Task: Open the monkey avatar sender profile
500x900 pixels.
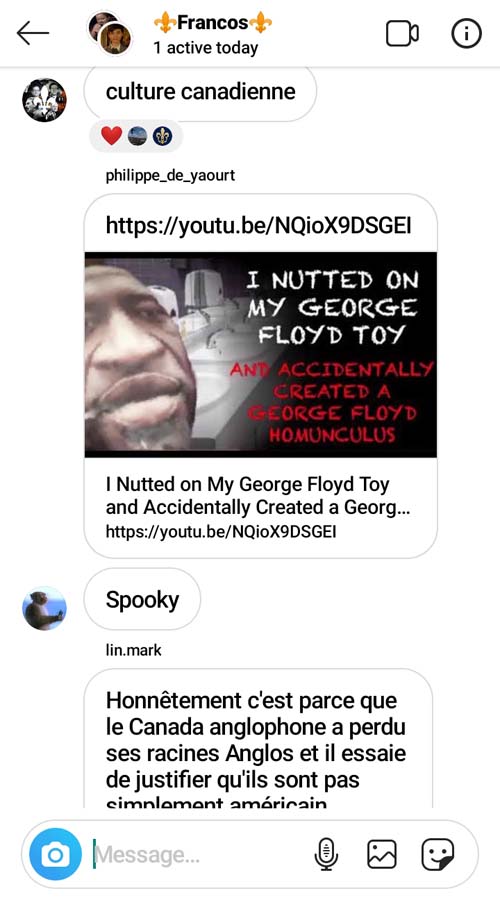Action: coord(44,608)
